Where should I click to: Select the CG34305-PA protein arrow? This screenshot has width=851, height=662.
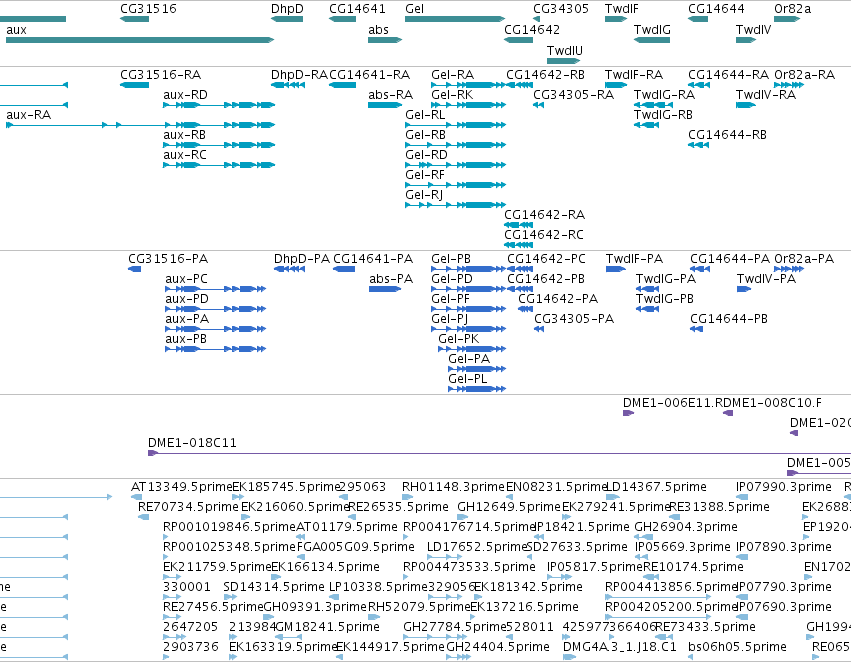click(x=539, y=329)
